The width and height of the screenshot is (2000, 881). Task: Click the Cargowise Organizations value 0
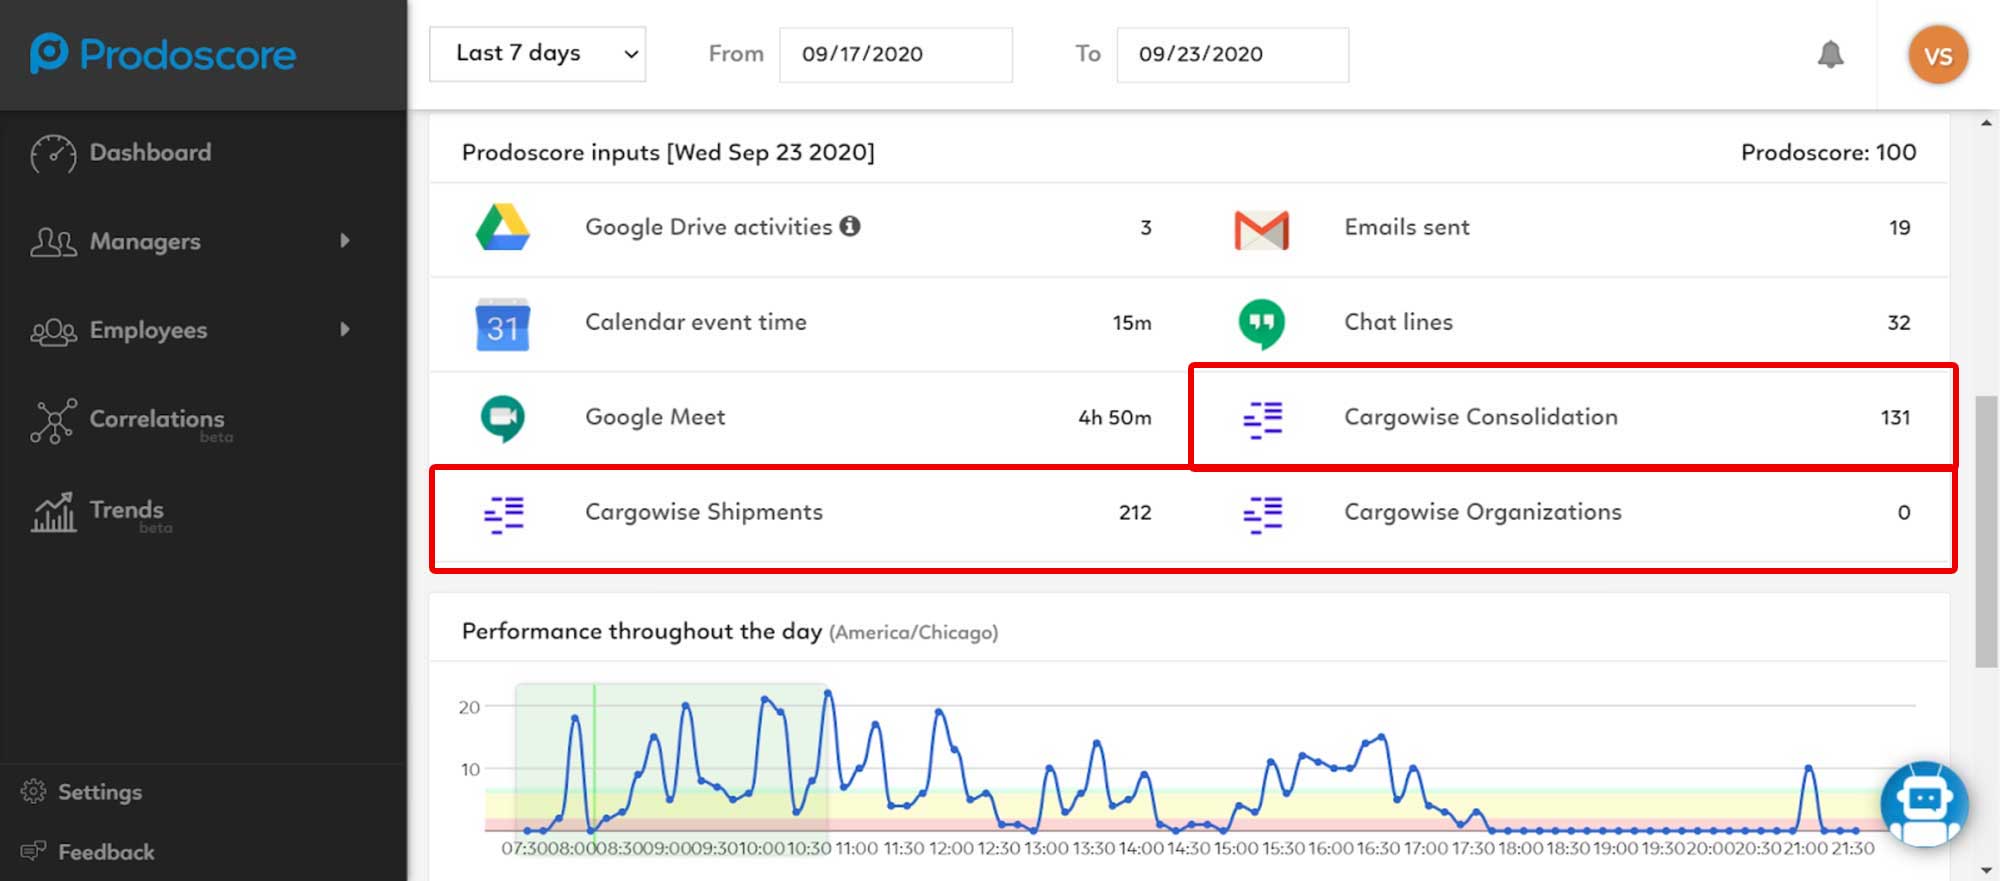(1904, 513)
